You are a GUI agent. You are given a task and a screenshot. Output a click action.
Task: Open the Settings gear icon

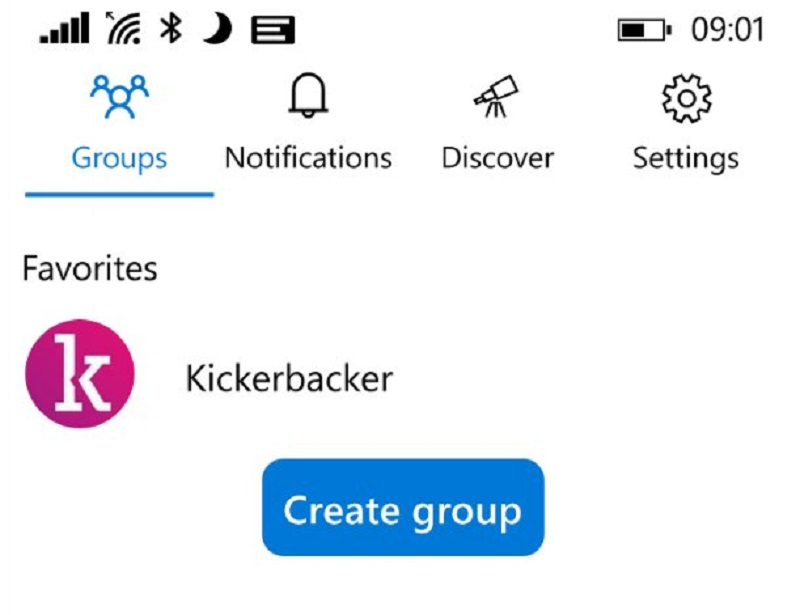[x=686, y=98]
